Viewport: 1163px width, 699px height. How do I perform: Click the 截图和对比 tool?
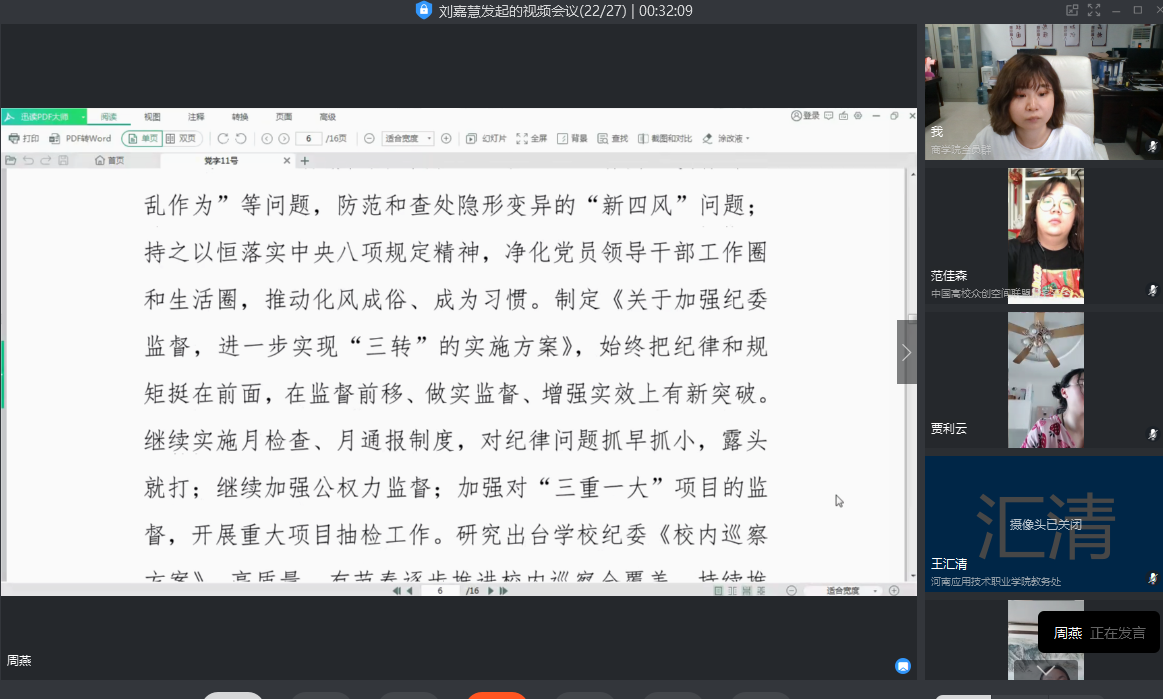coord(664,139)
